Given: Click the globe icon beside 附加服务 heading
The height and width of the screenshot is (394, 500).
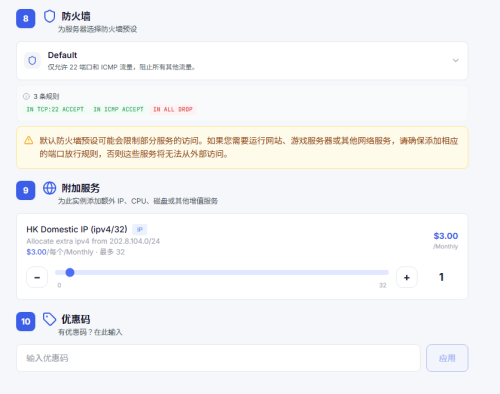Looking at the screenshot, I should click(49, 188).
